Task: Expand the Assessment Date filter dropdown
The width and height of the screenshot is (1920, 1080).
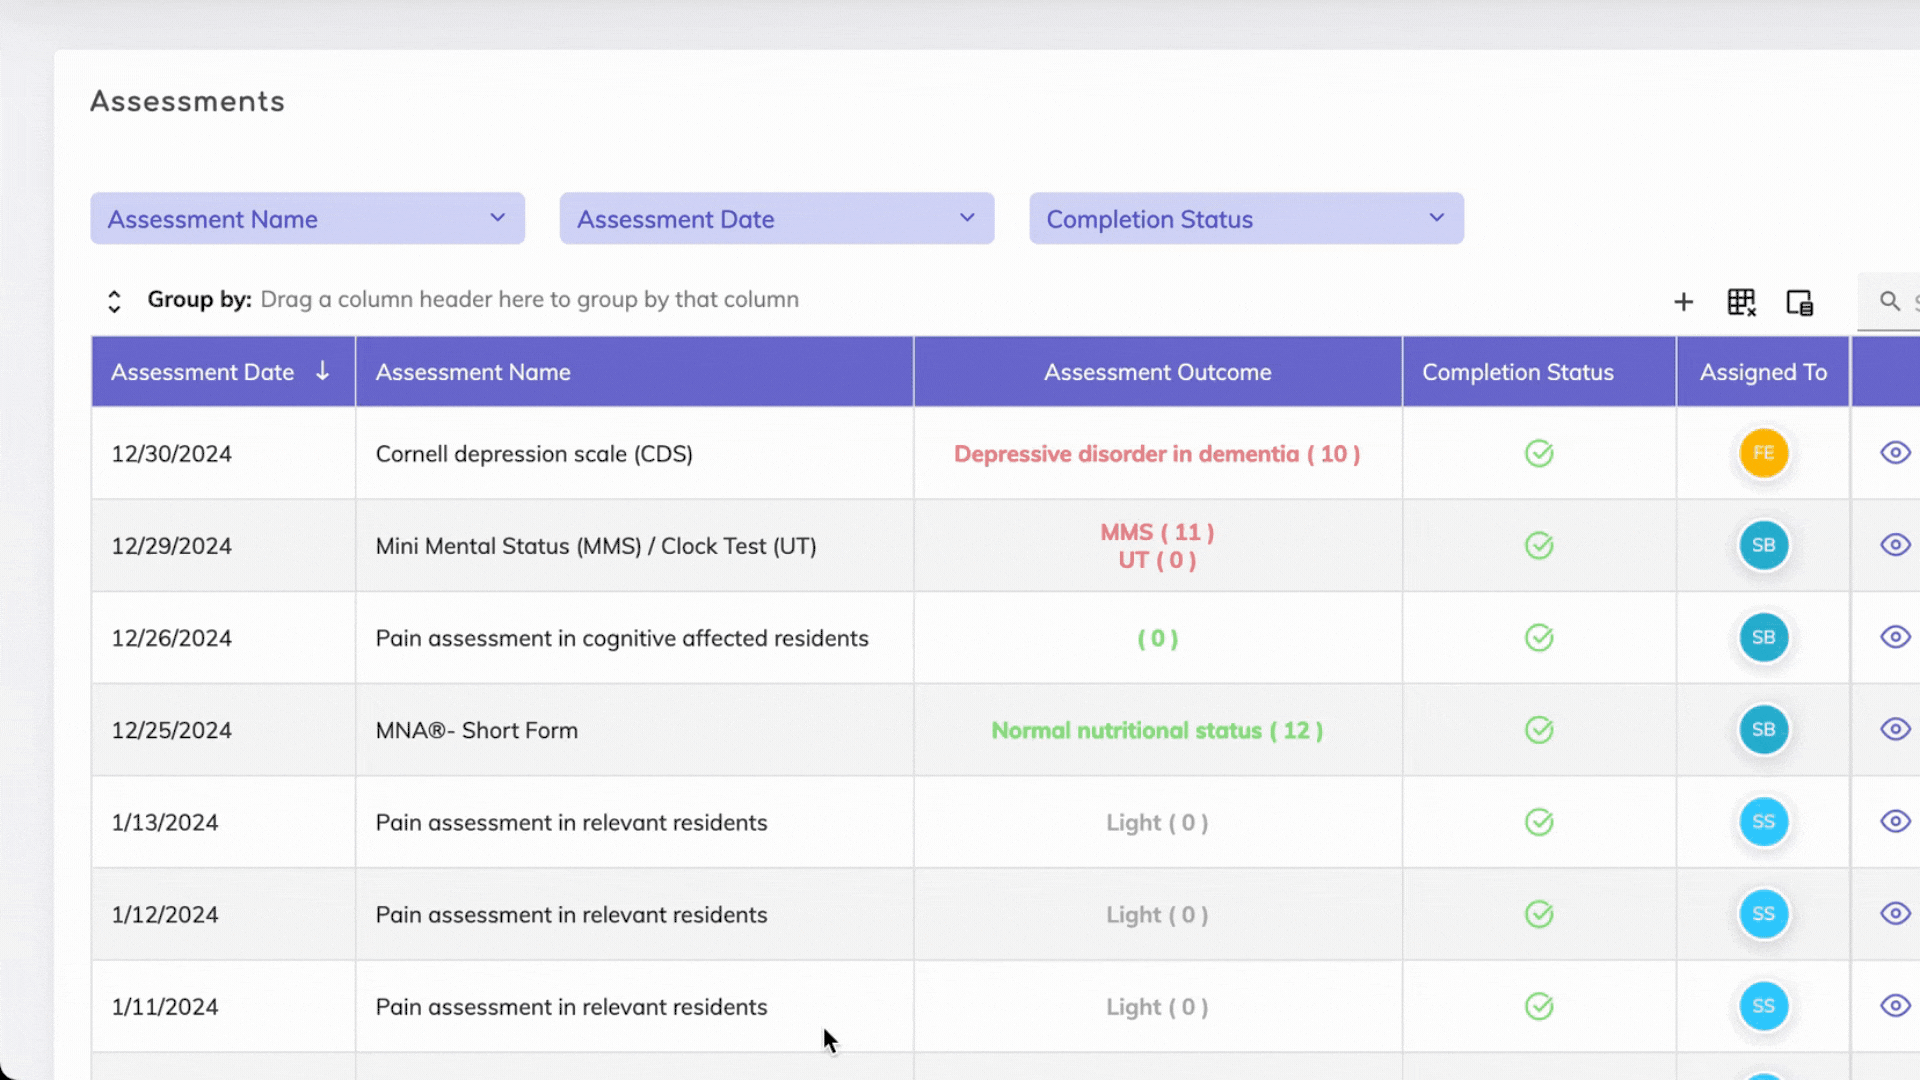Action: [776, 219]
